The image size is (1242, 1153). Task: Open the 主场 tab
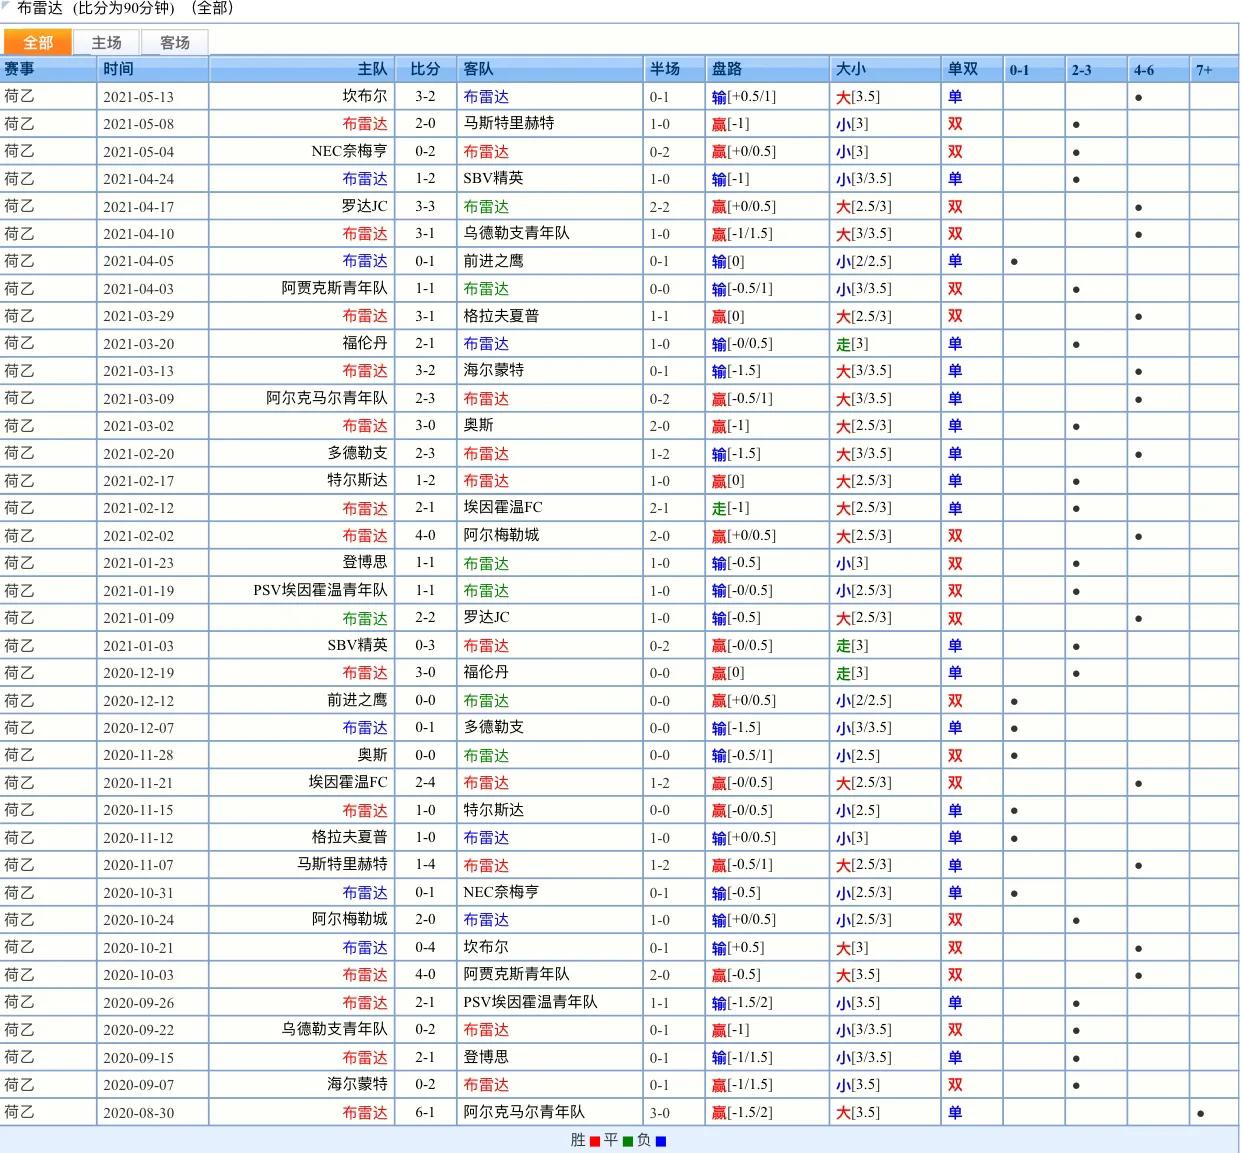pyautogui.click(x=106, y=42)
